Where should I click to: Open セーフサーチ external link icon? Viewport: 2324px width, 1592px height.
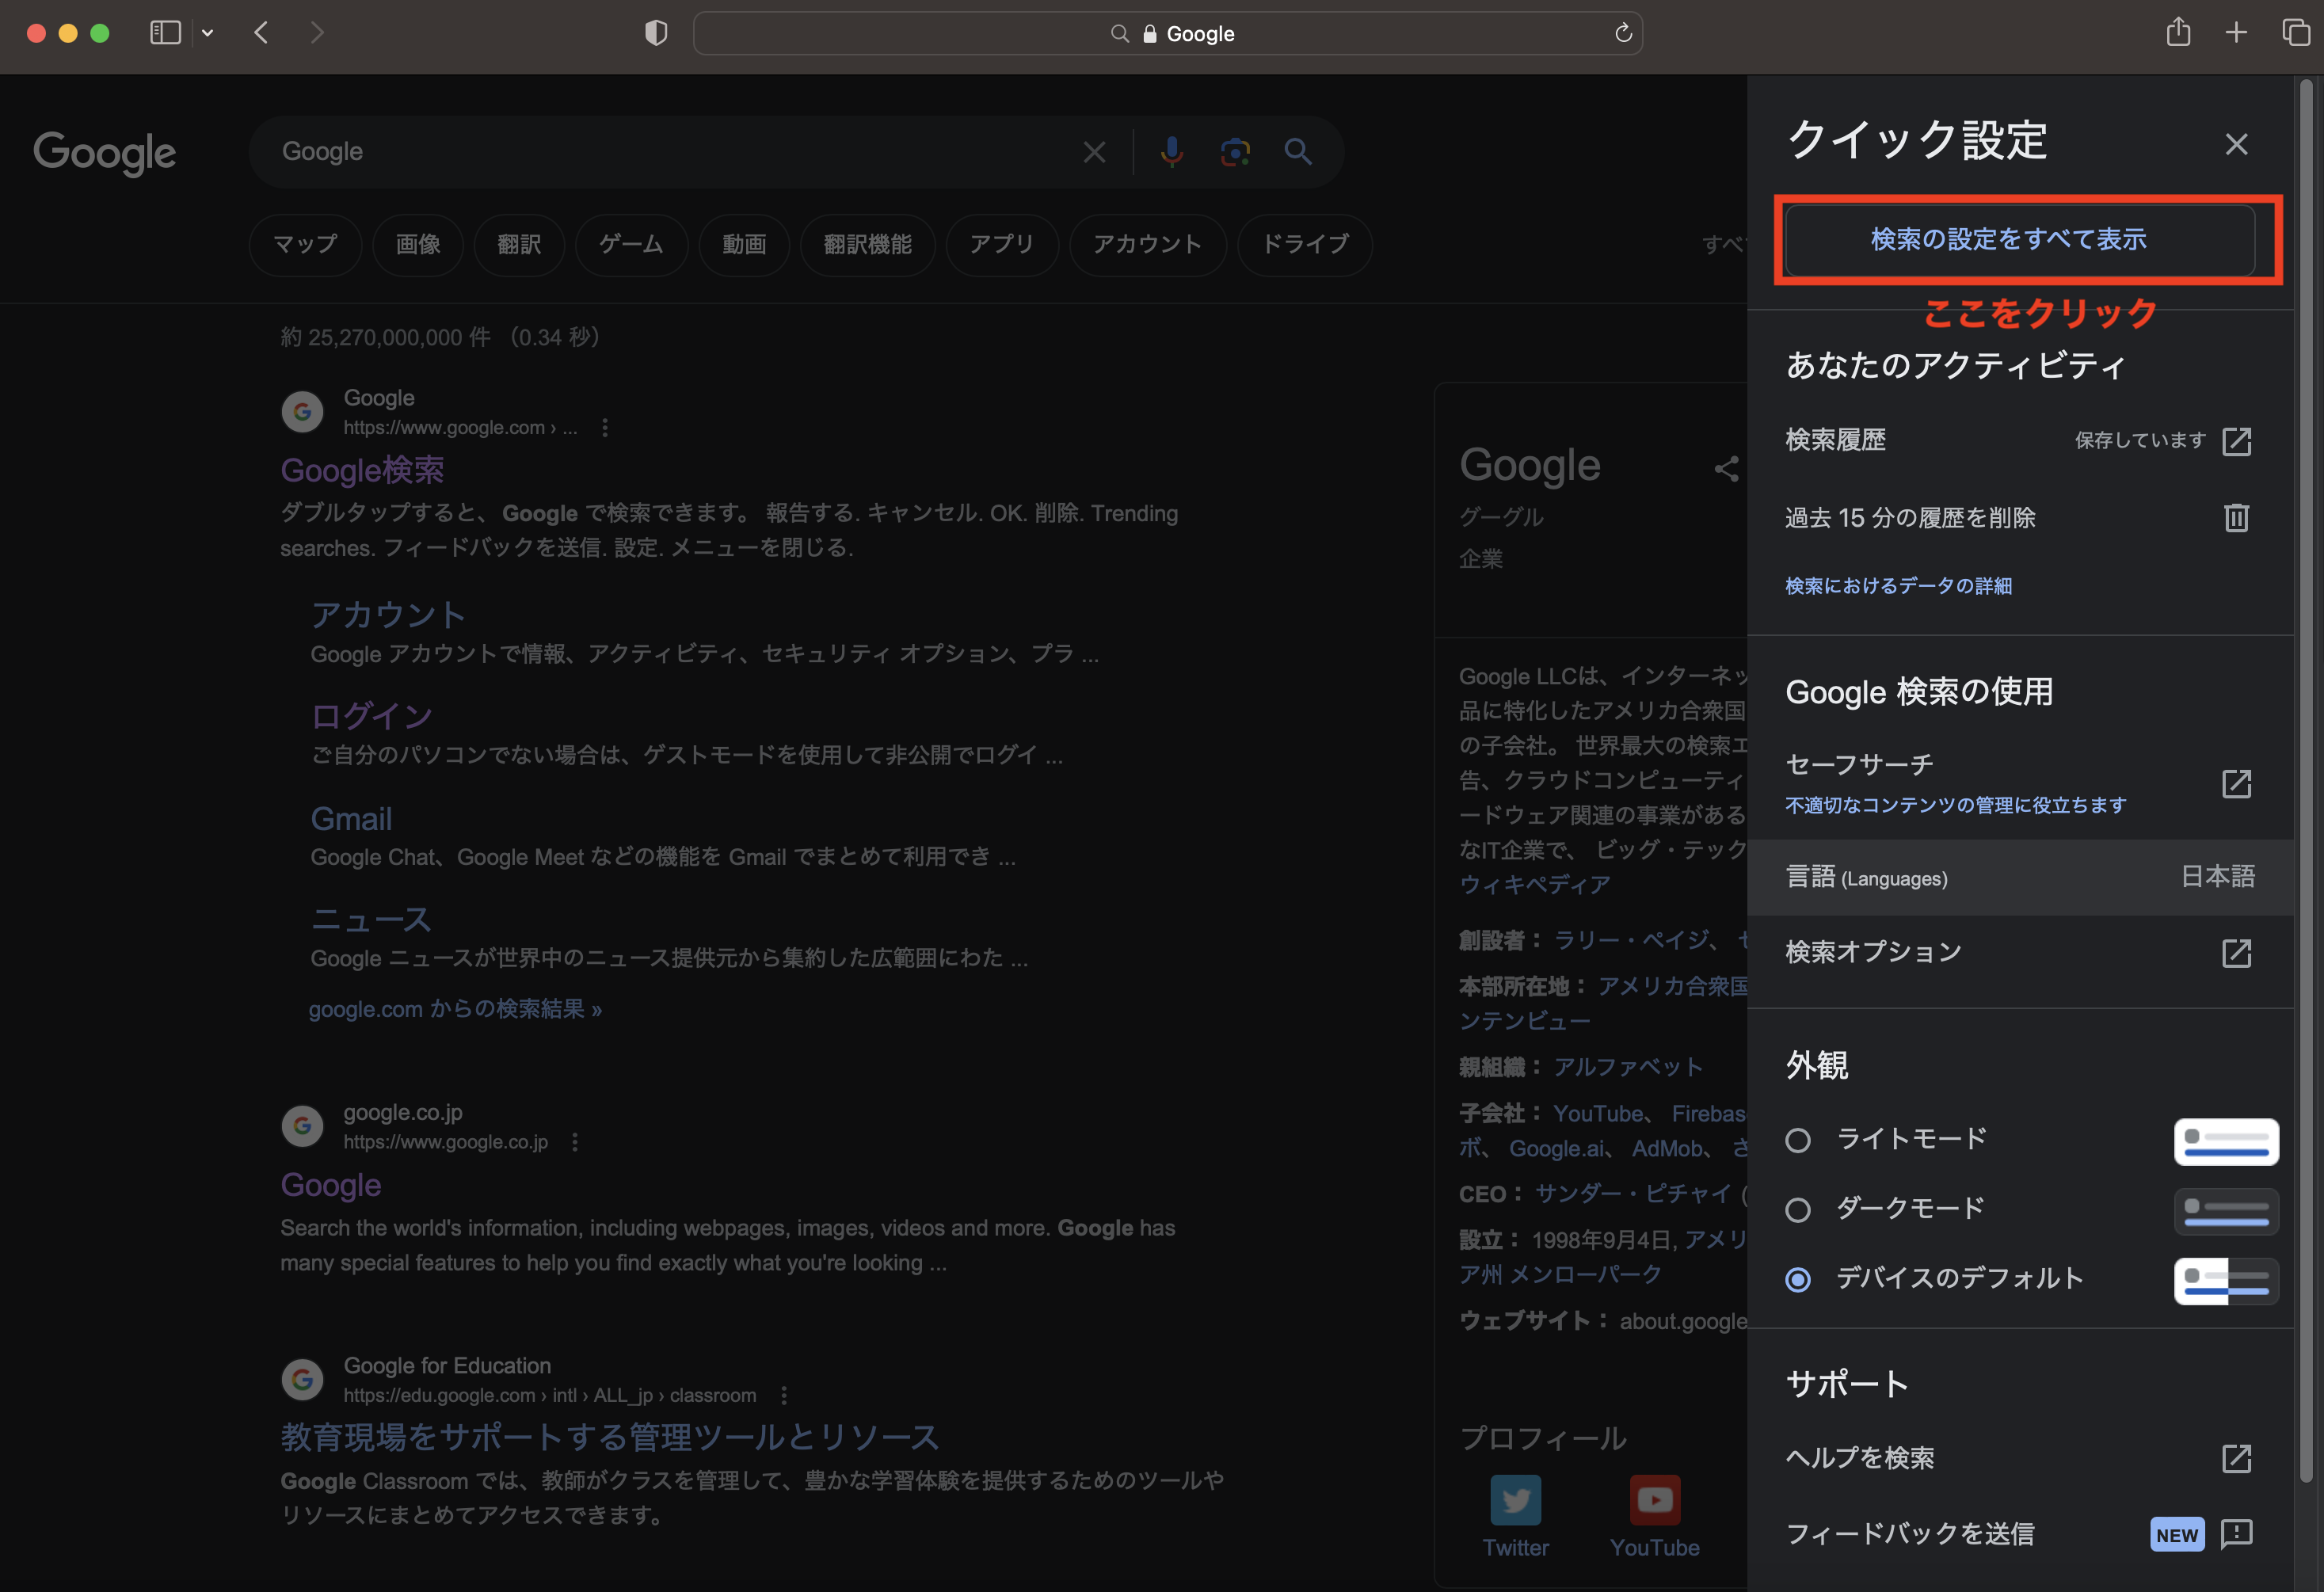click(2236, 784)
